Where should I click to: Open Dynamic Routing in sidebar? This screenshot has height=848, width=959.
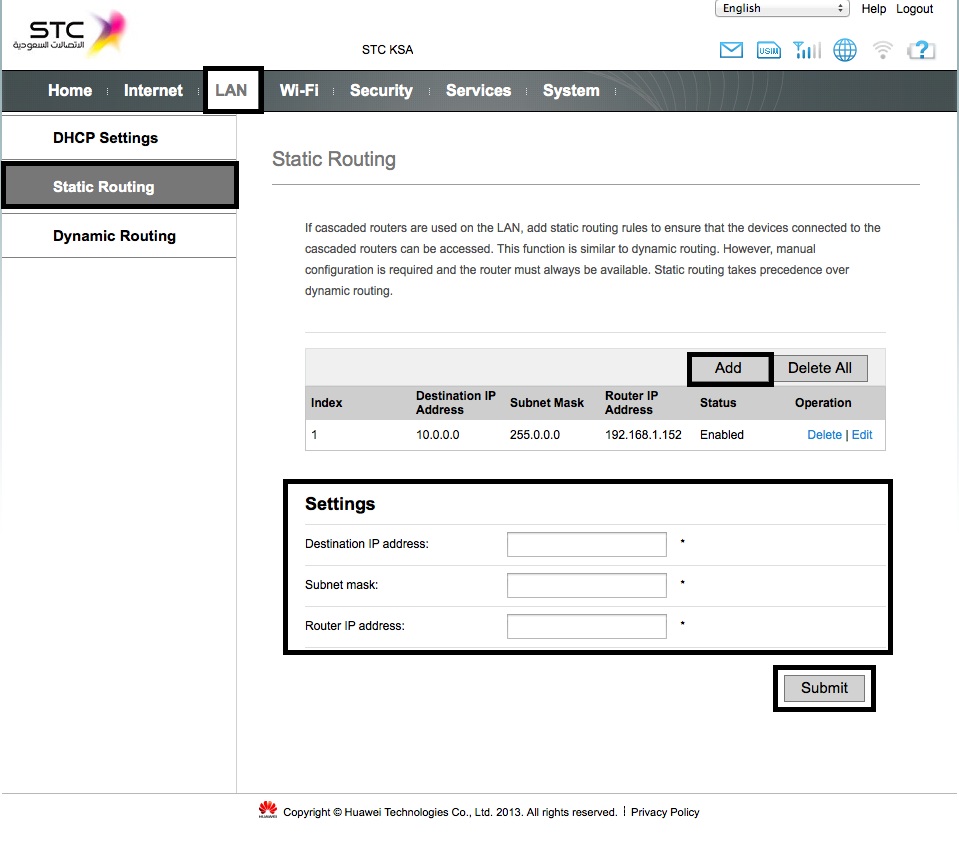[114, 236]
